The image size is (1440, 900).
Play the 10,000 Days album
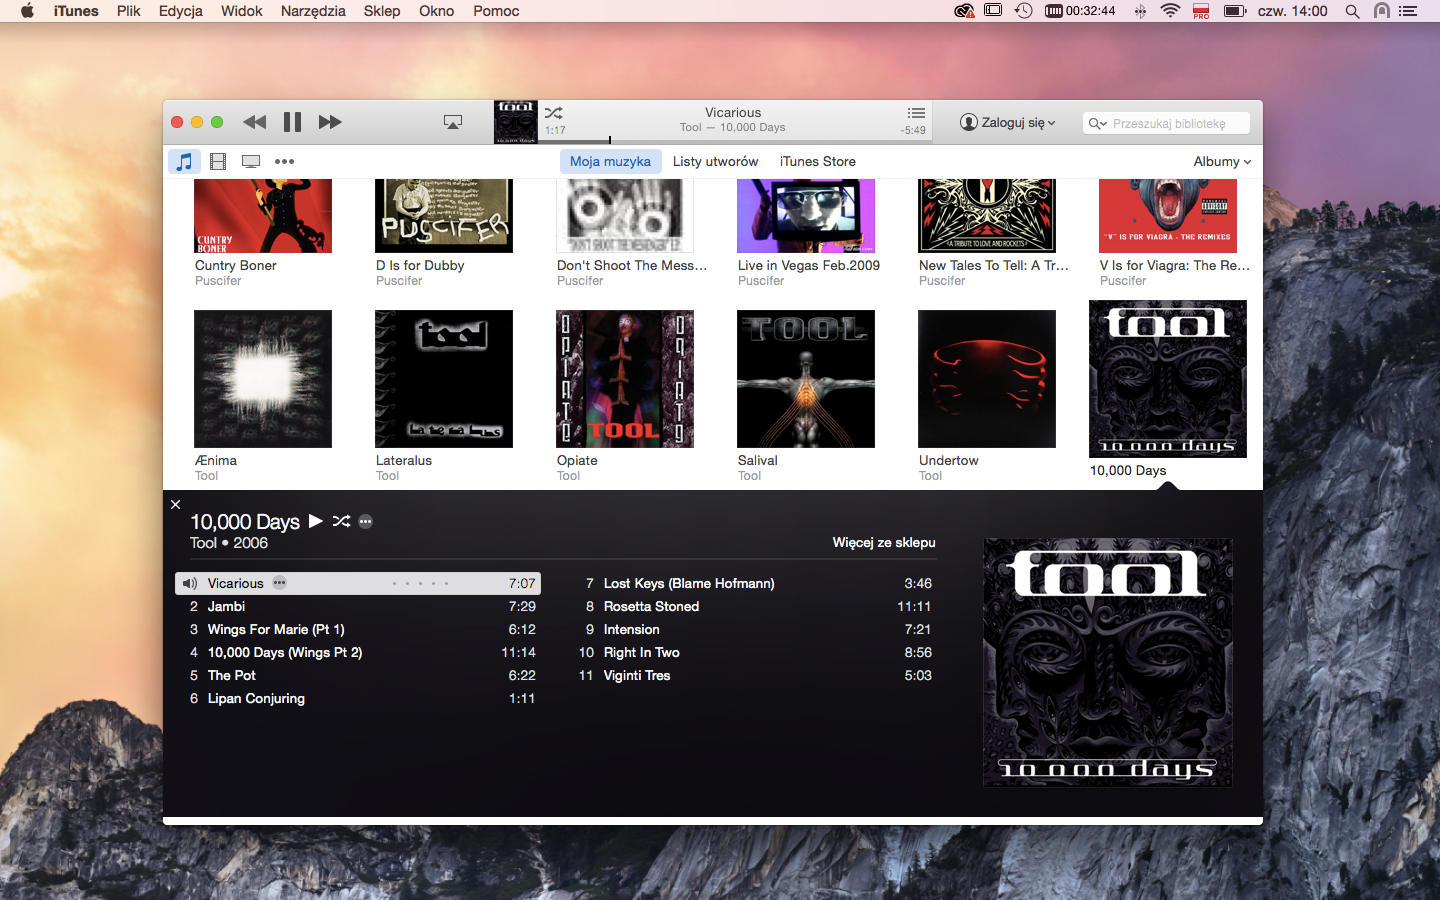pyautogui.click(x=316, y=521)
